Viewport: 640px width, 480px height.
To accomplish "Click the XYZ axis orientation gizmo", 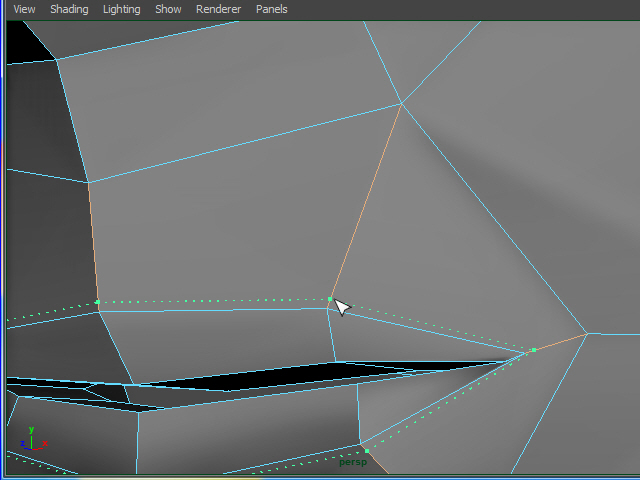I will pyautogui.click(x=31, y=439).
